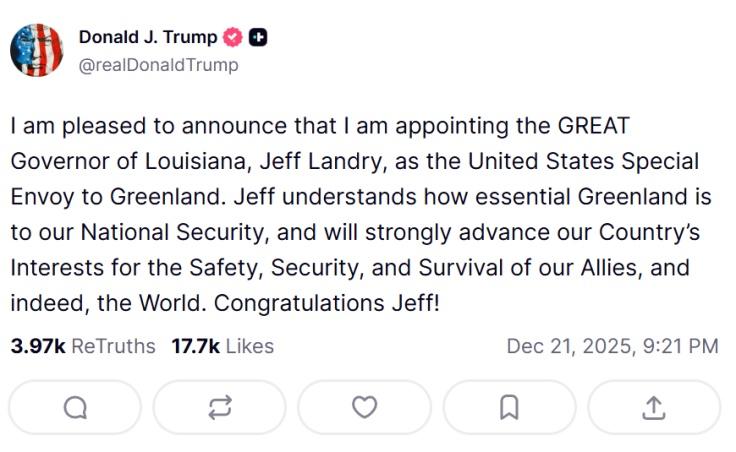Open the profile avatar picture
The height and width of the screenshot is (452, 736).
coord(37,50)
